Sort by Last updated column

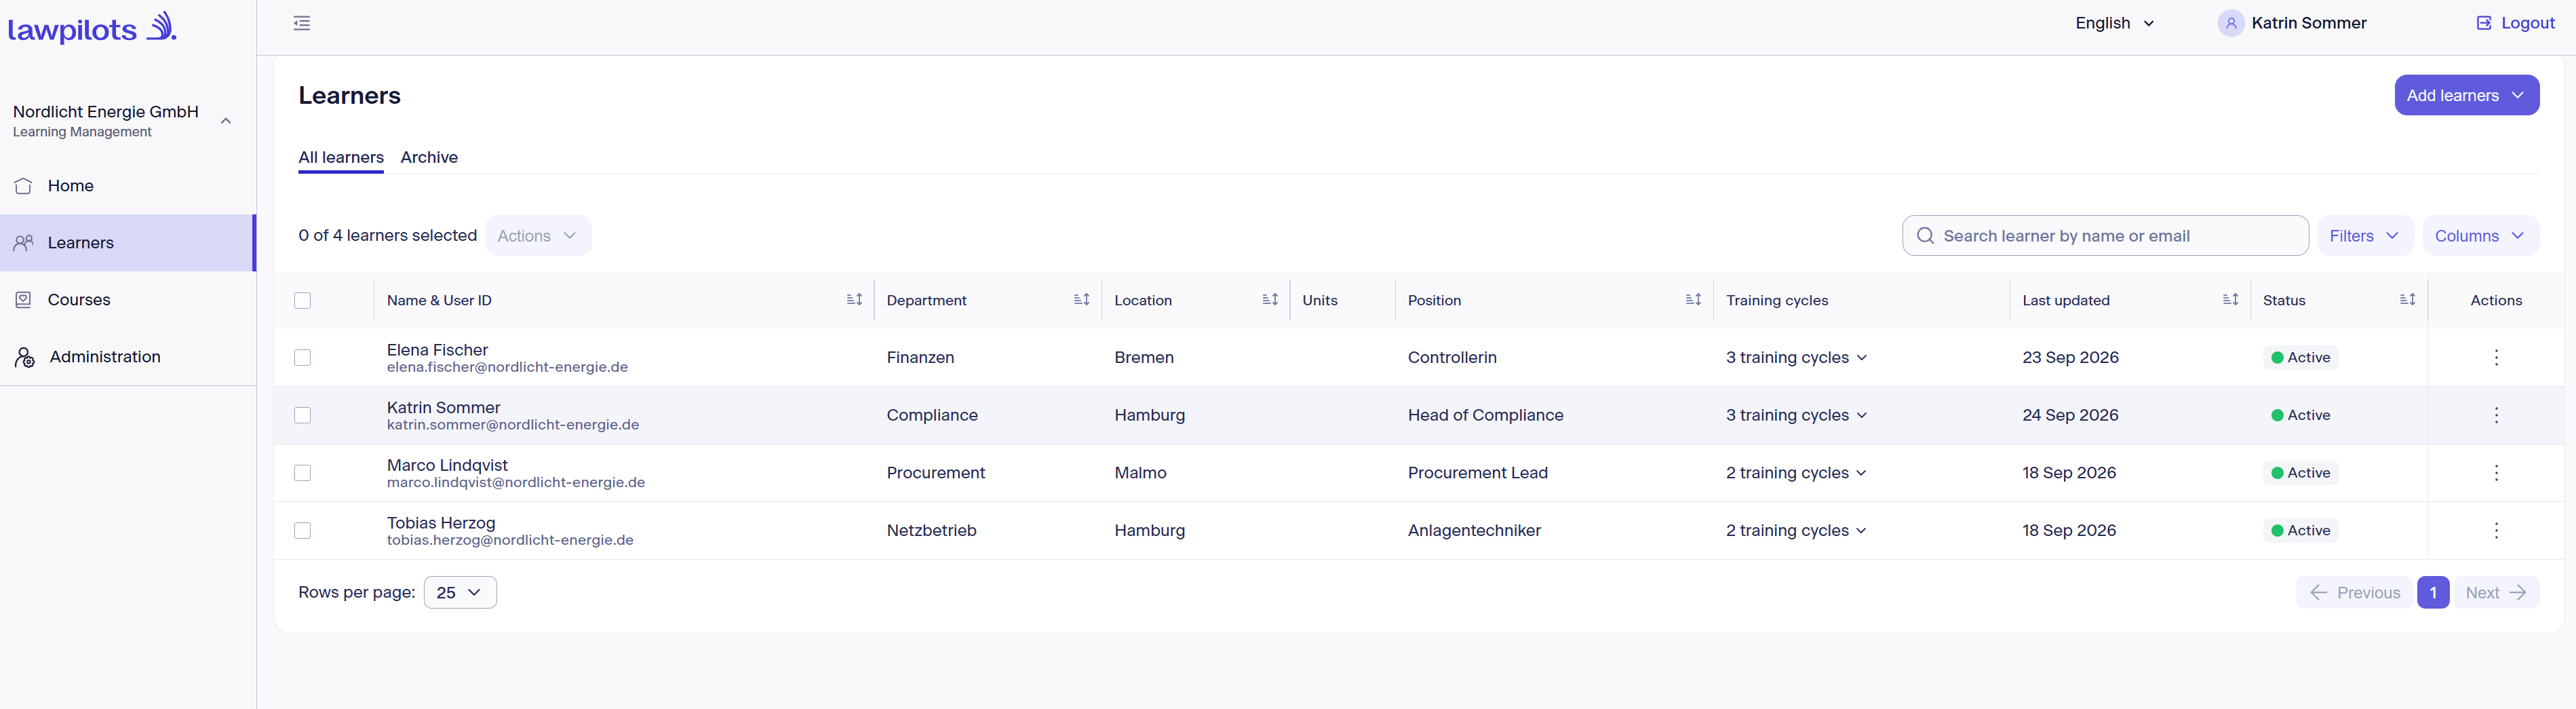point(2230,300)
